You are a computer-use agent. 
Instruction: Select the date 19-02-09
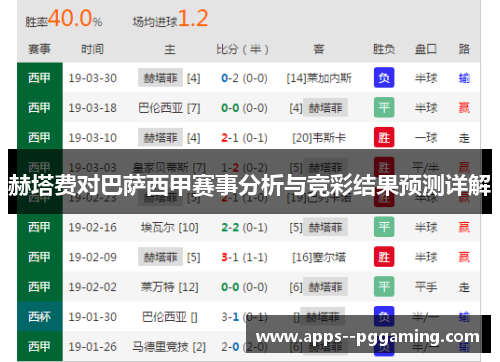click(x=93, y=257)
